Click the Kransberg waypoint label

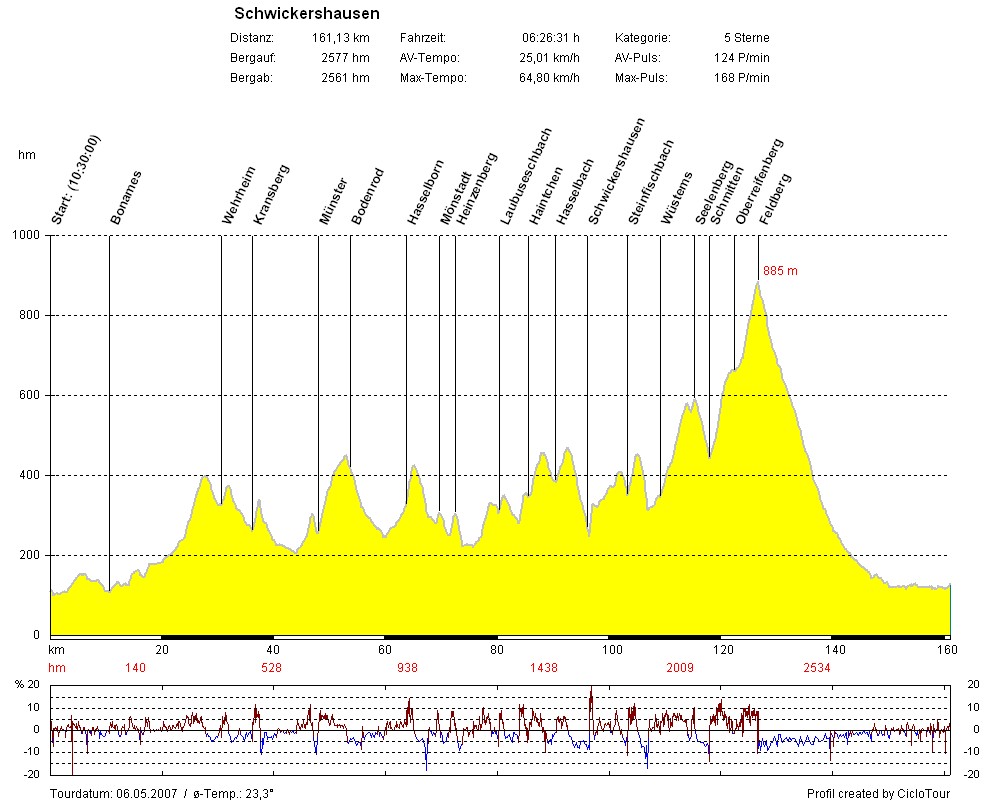point(271,193)
